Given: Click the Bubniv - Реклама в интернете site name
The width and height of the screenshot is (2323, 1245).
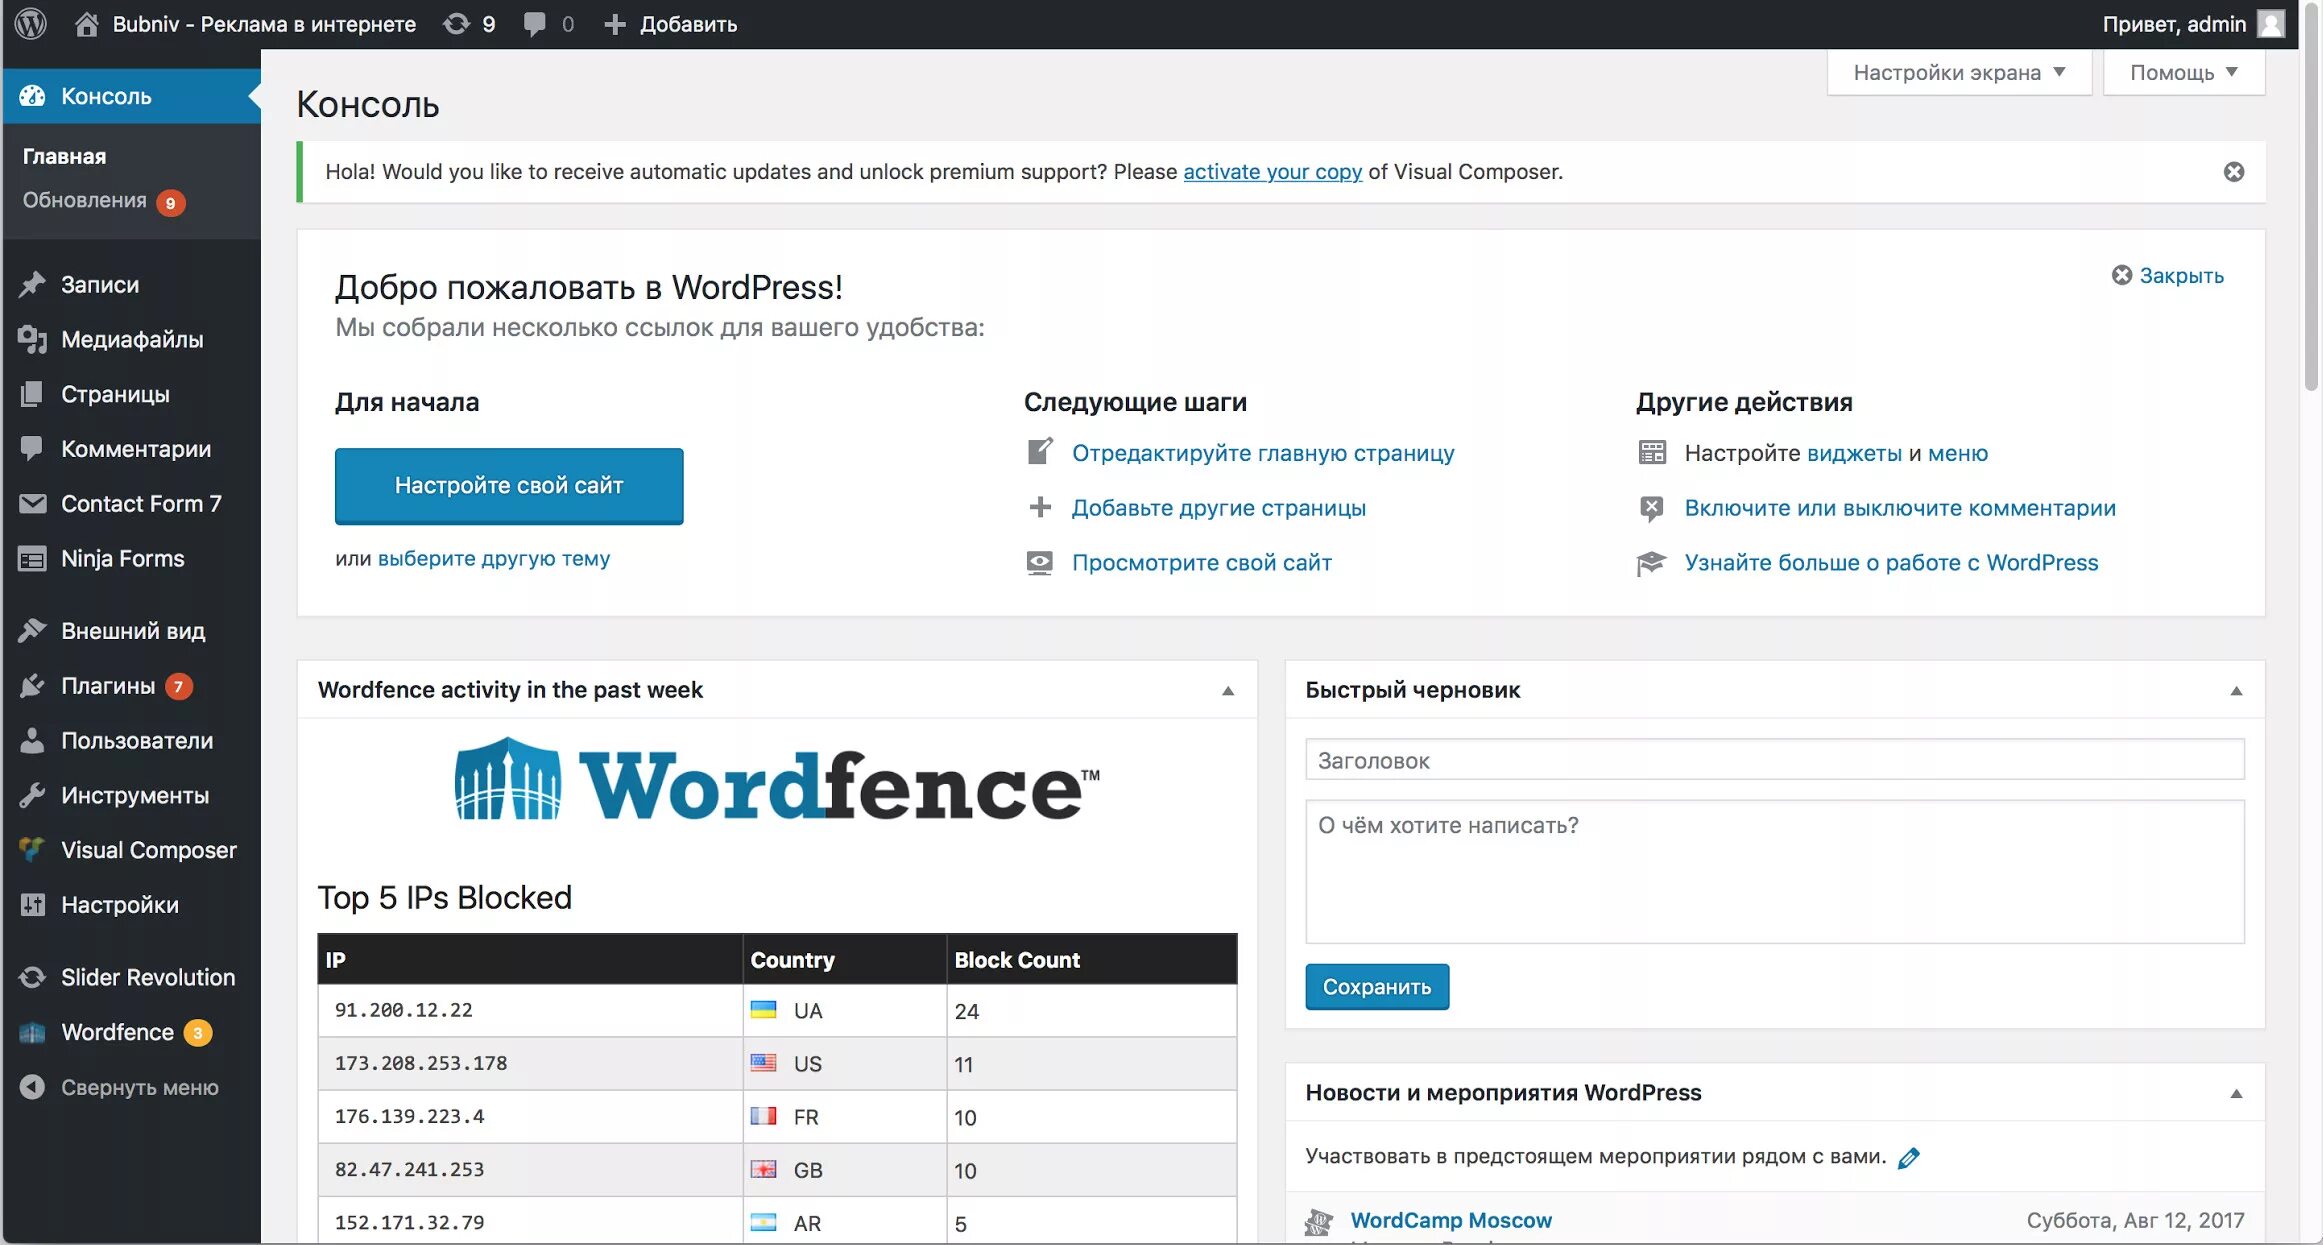Looking at the screenshot, I should [264, 24].
